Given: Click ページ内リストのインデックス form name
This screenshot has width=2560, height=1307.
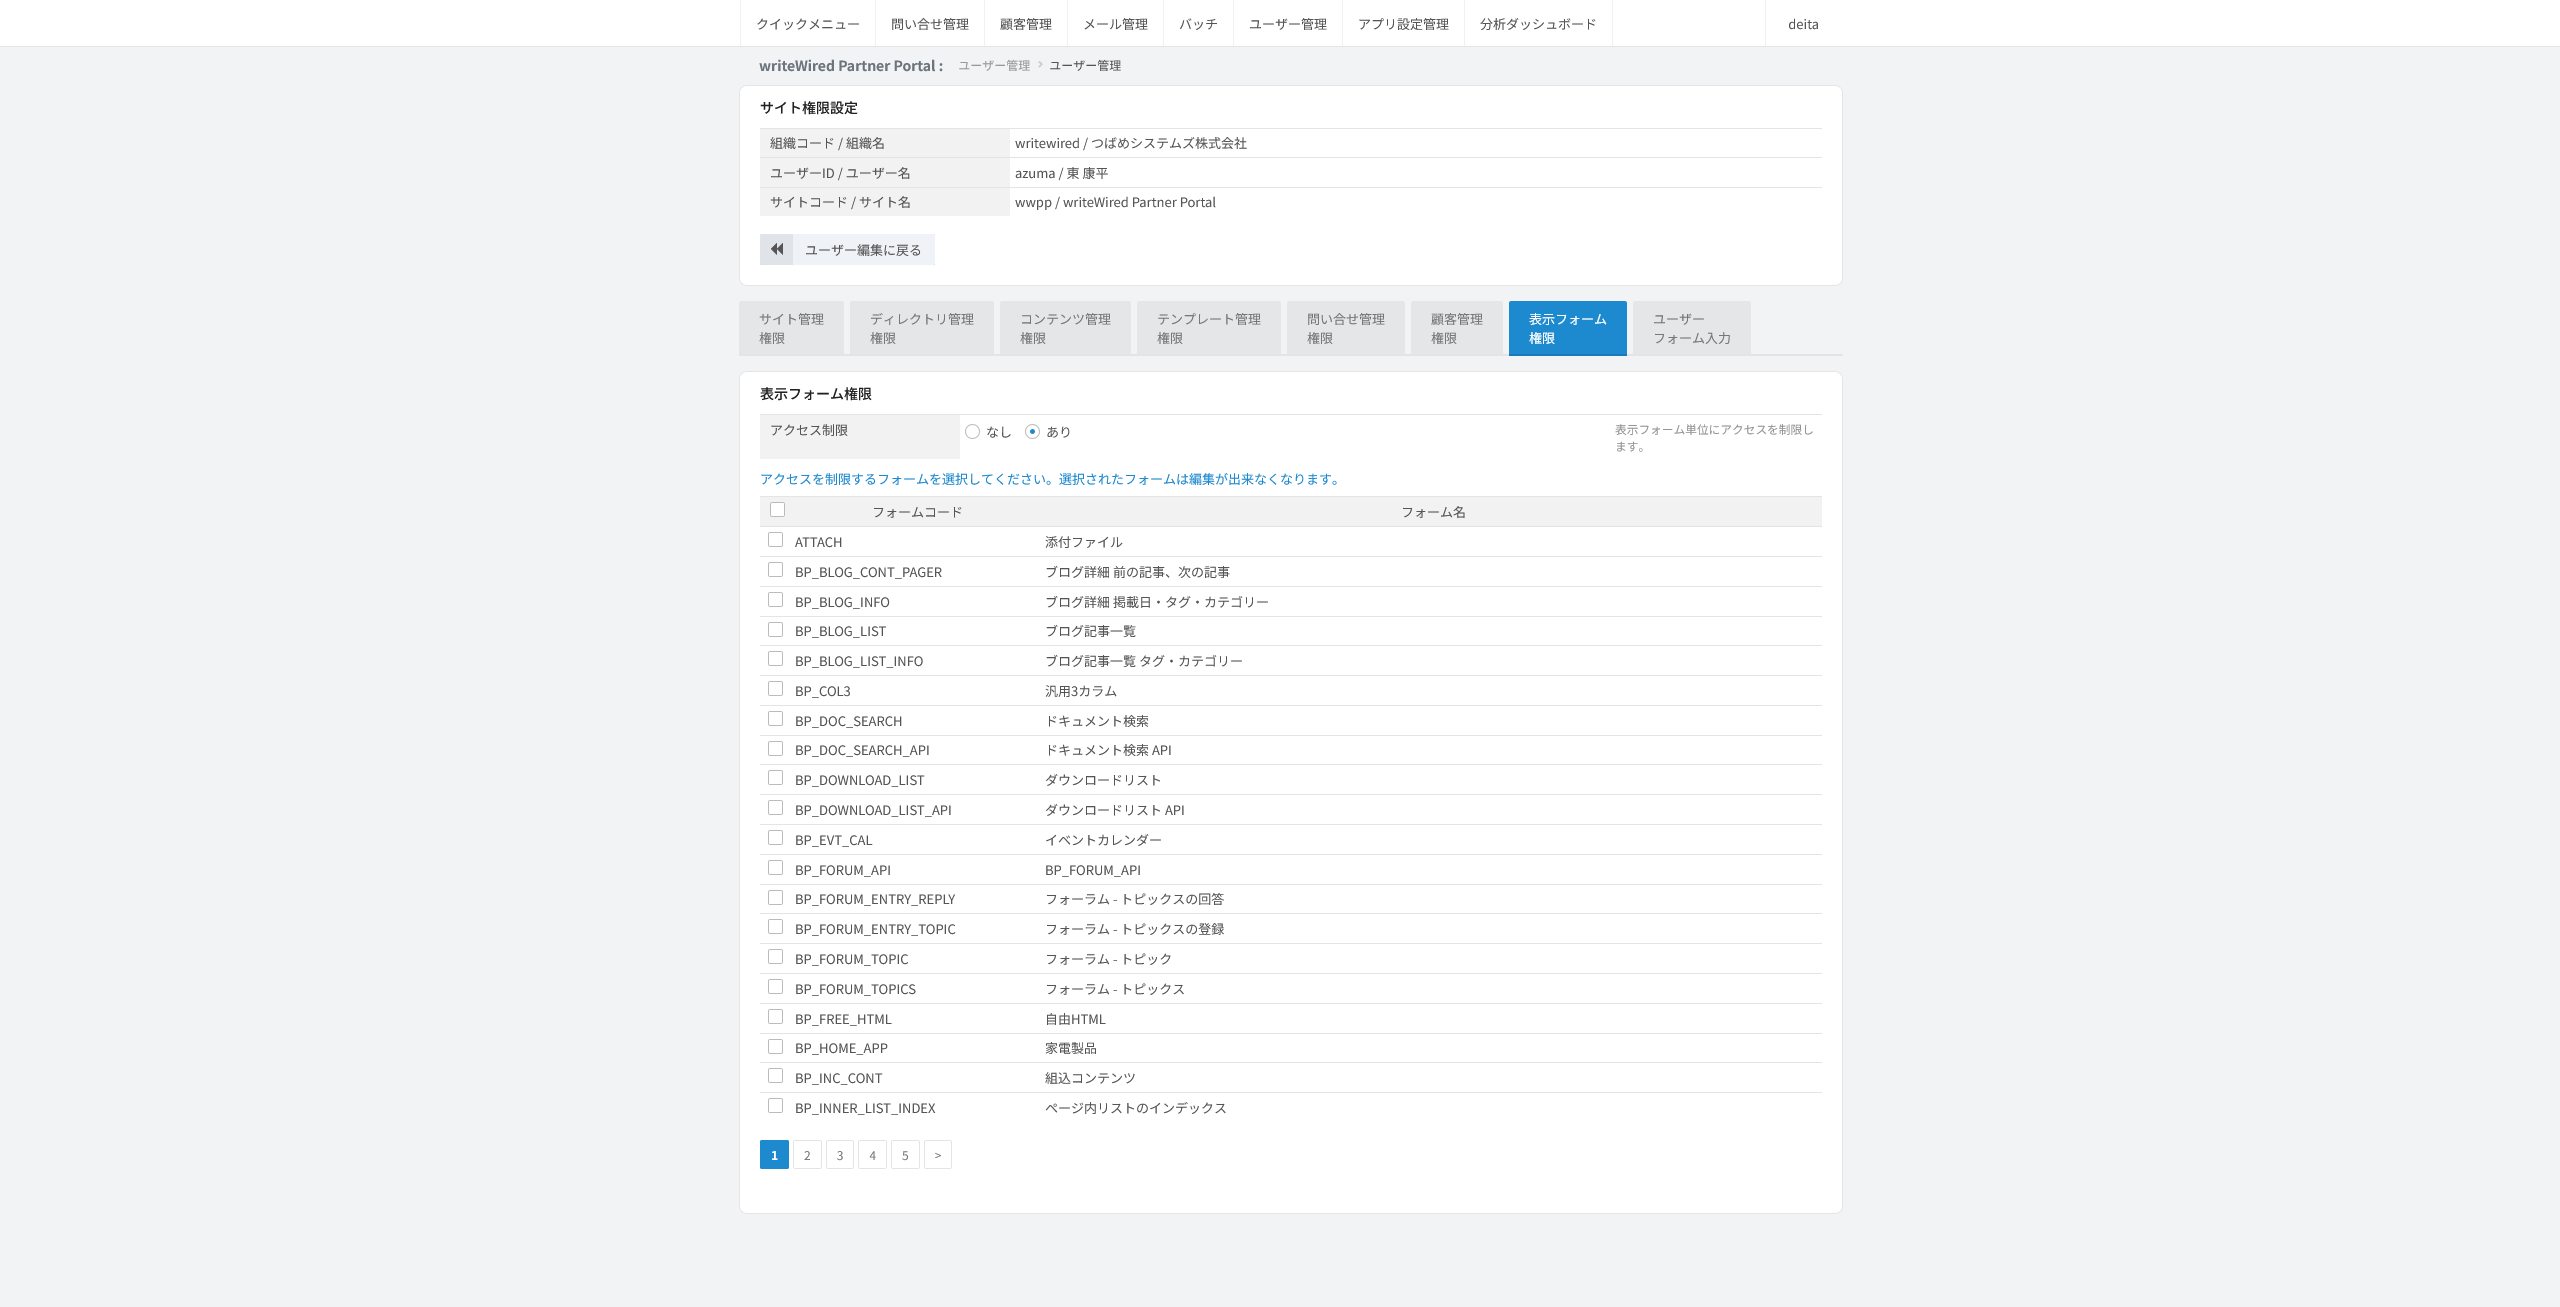Looking at the screenshot, I should pos(1136,1108).
